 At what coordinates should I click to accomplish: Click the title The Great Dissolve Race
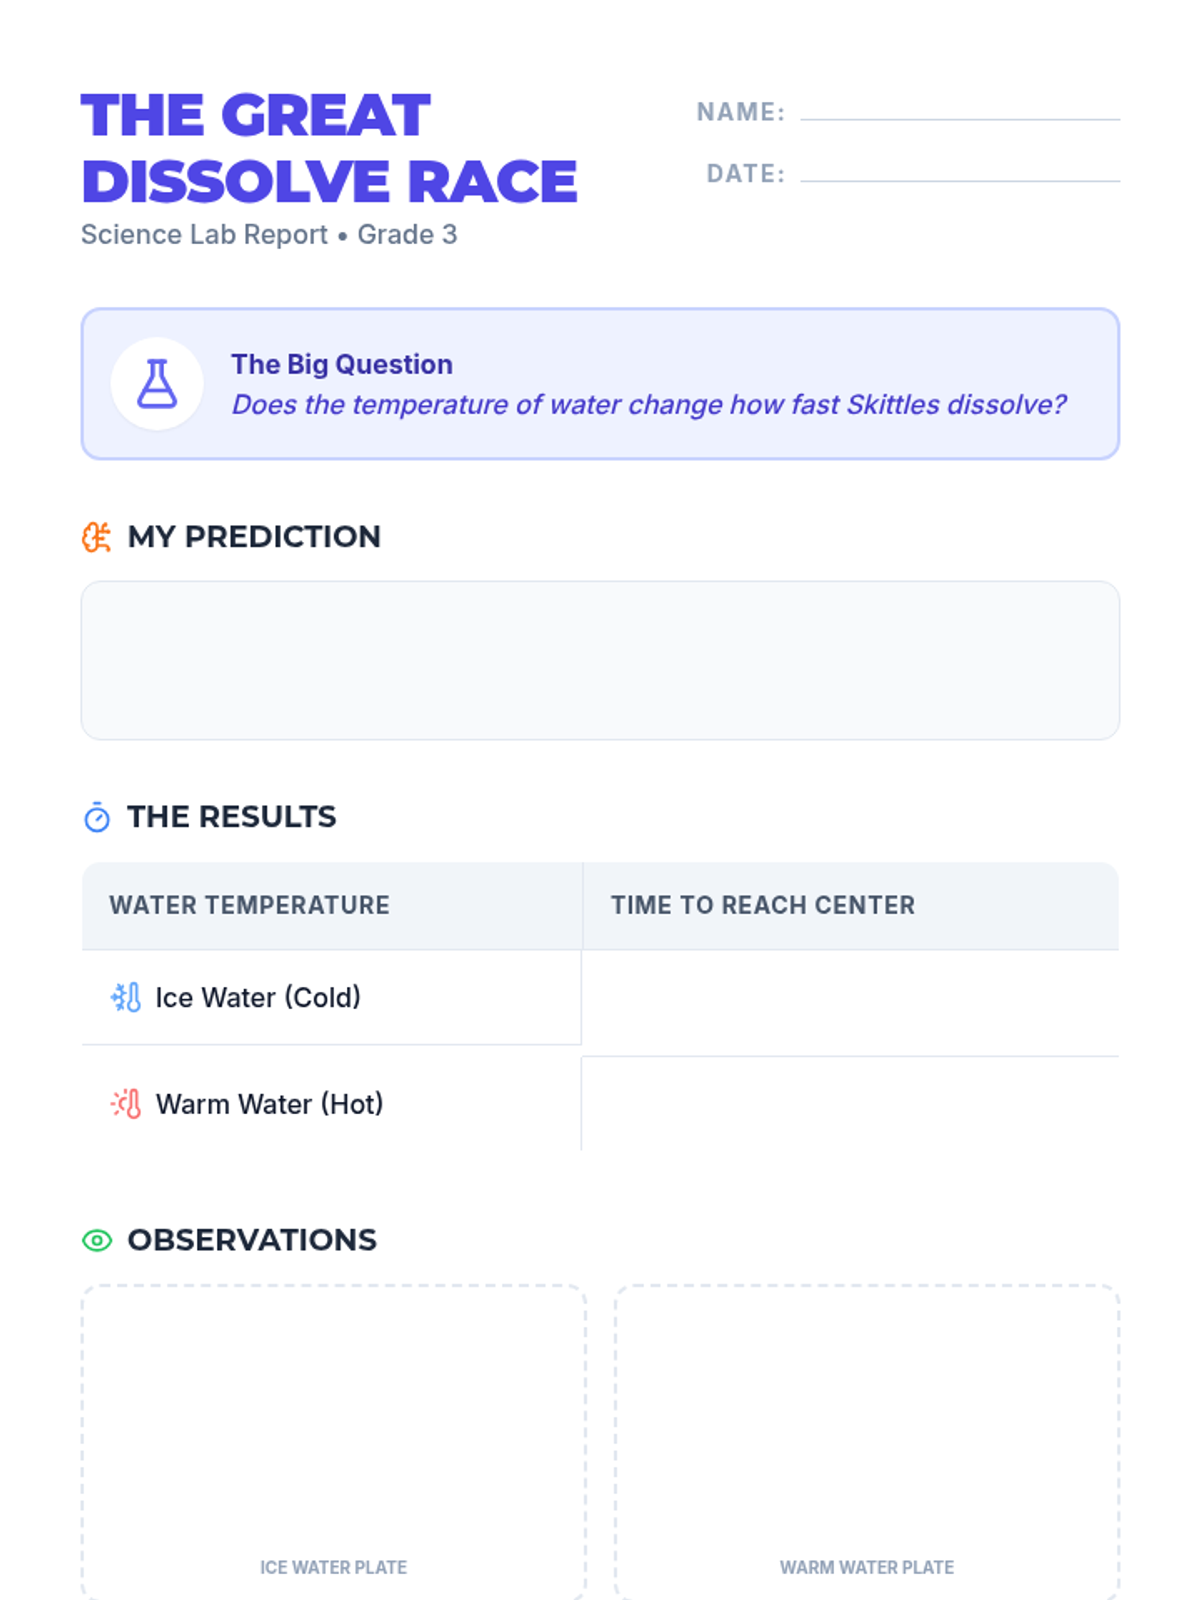(x=329, y=148)
